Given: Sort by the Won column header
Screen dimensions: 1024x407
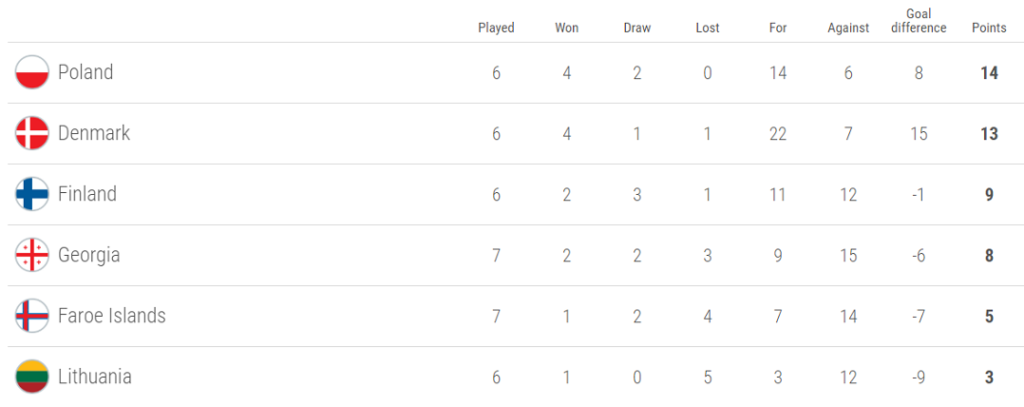Looking at the screenshot, I should tap(567, 28).
